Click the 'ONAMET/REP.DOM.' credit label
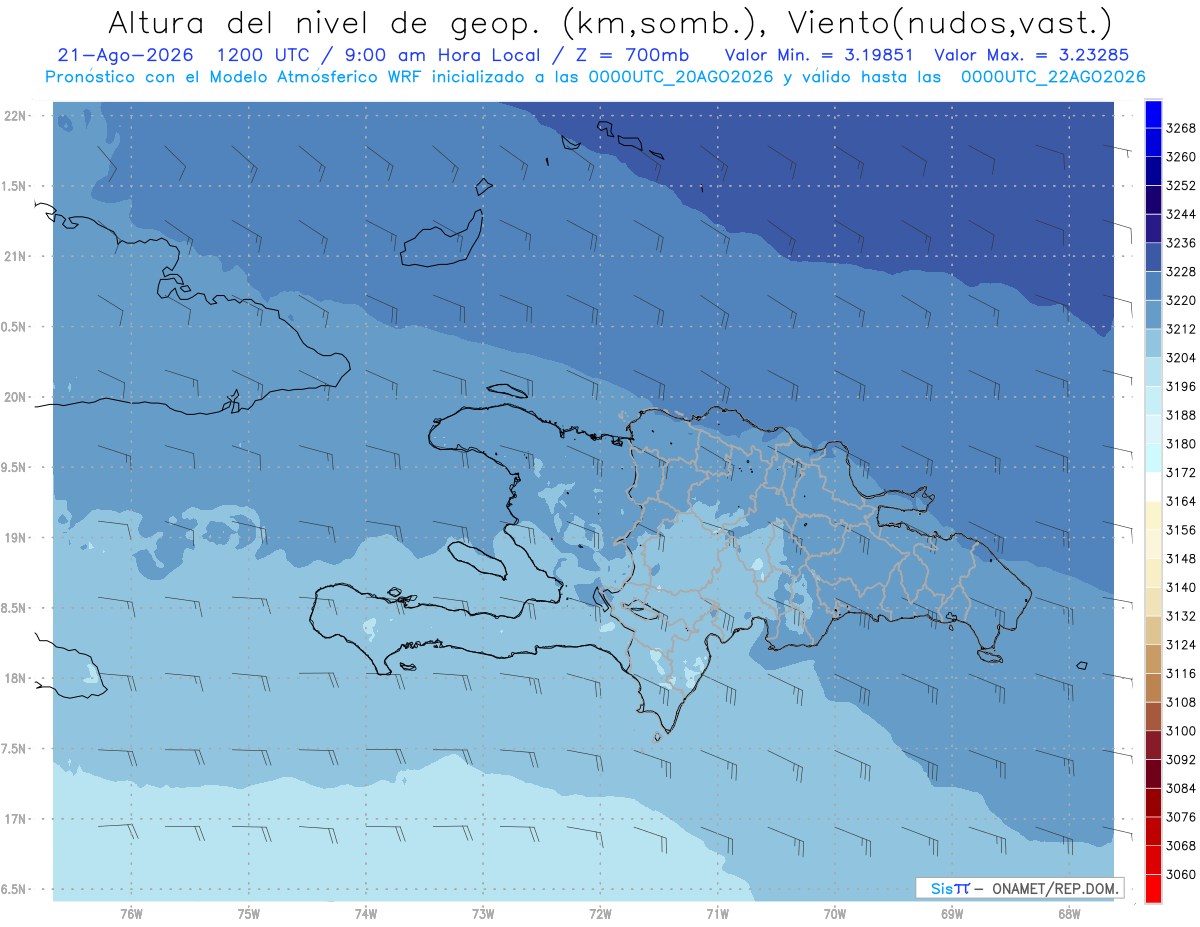Viewport: 1200px width, 927px height. [x=1055, y=888]
